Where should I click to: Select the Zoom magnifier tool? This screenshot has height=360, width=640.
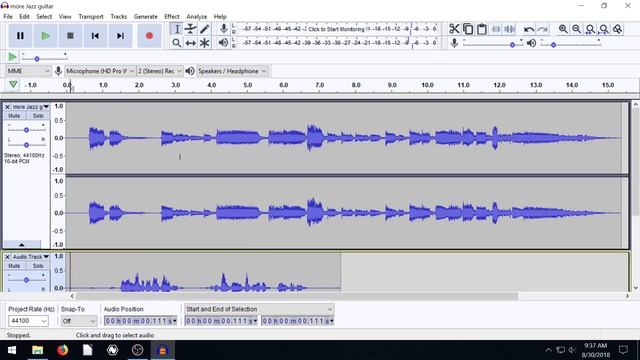click(x=177, y=43)
